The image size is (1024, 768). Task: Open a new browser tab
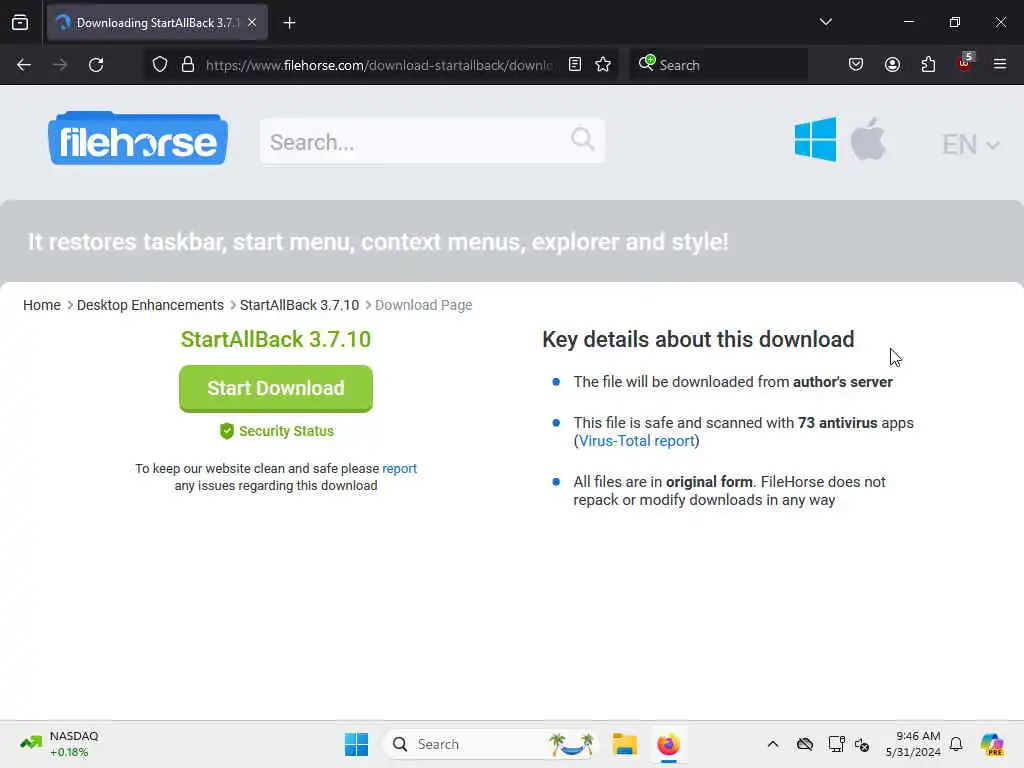click(289, 23)
